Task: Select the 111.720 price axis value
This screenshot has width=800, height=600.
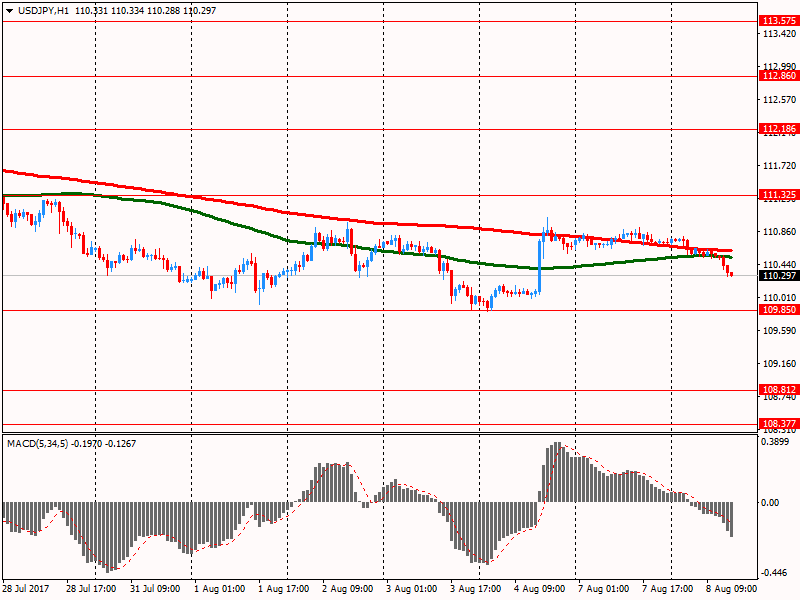Action: coord(779,166)
